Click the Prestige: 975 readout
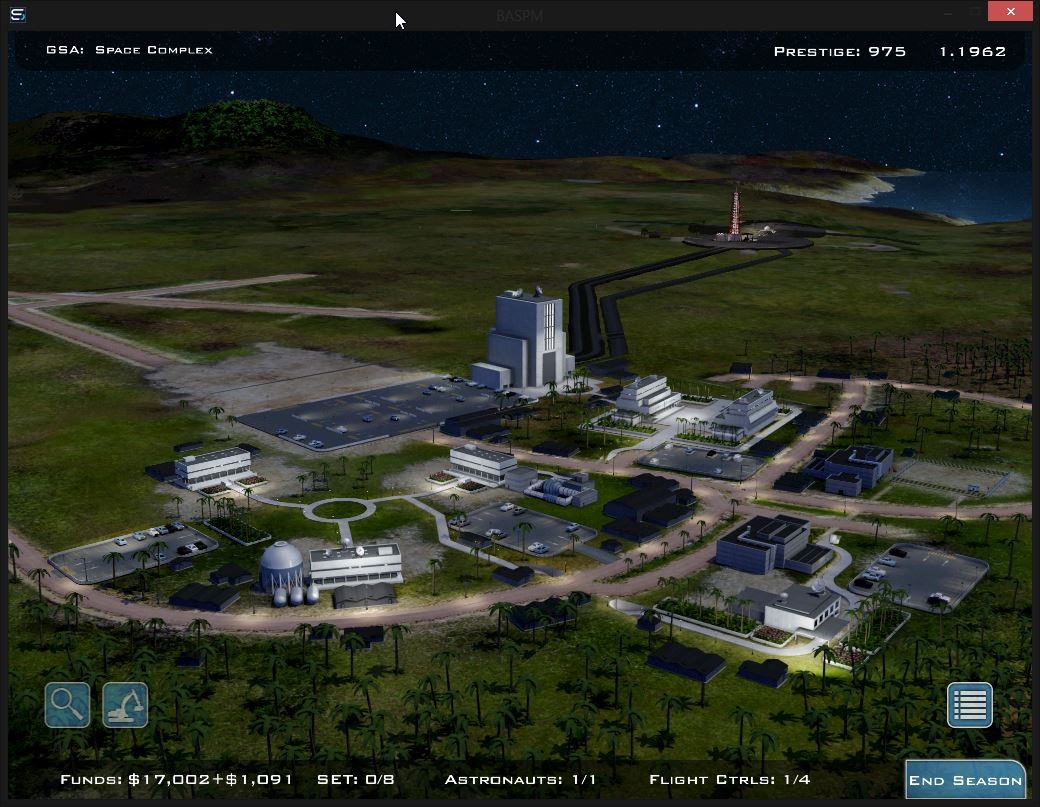Screen dimensions: 1040x807 point(840,52)
